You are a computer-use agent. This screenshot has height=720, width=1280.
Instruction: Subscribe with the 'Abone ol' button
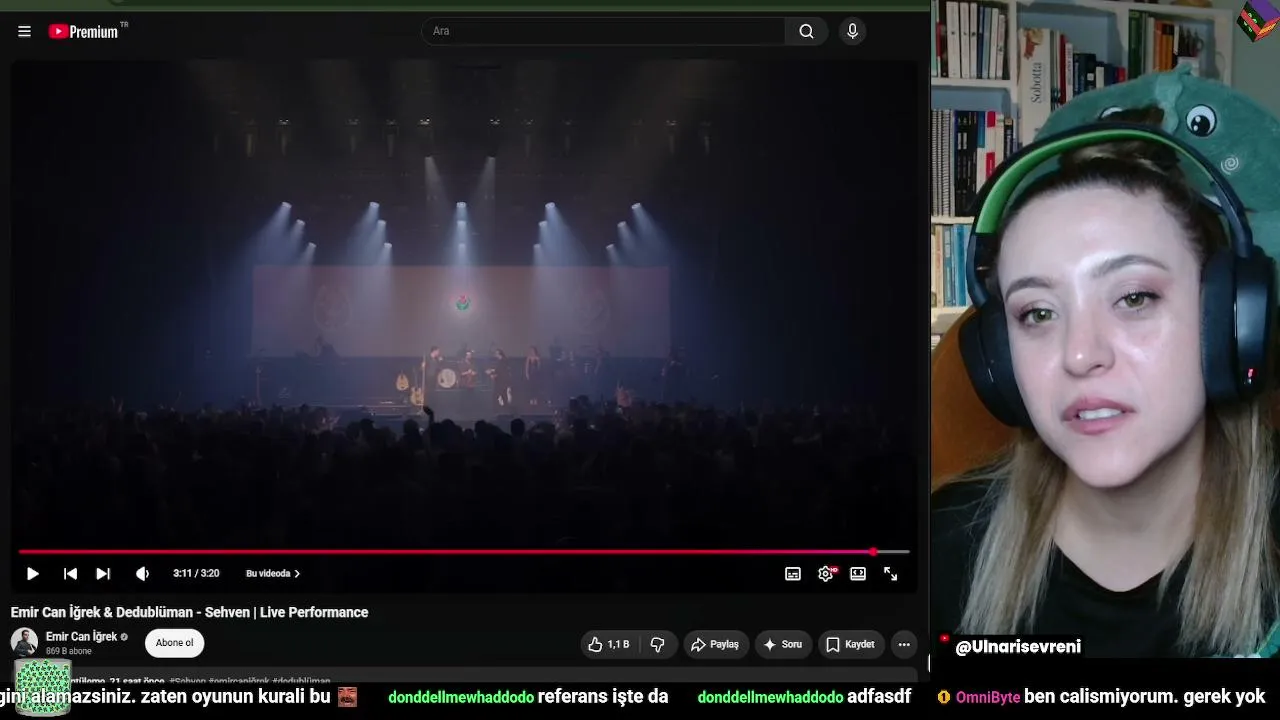click(175, 643)
